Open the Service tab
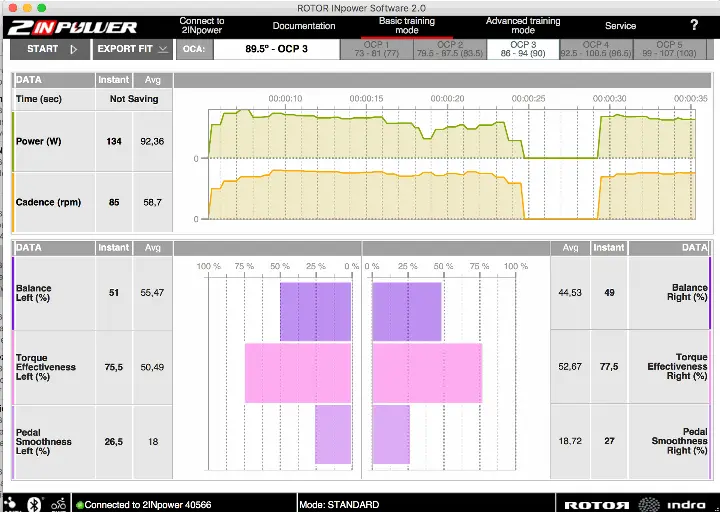 (x=620, y=26)
